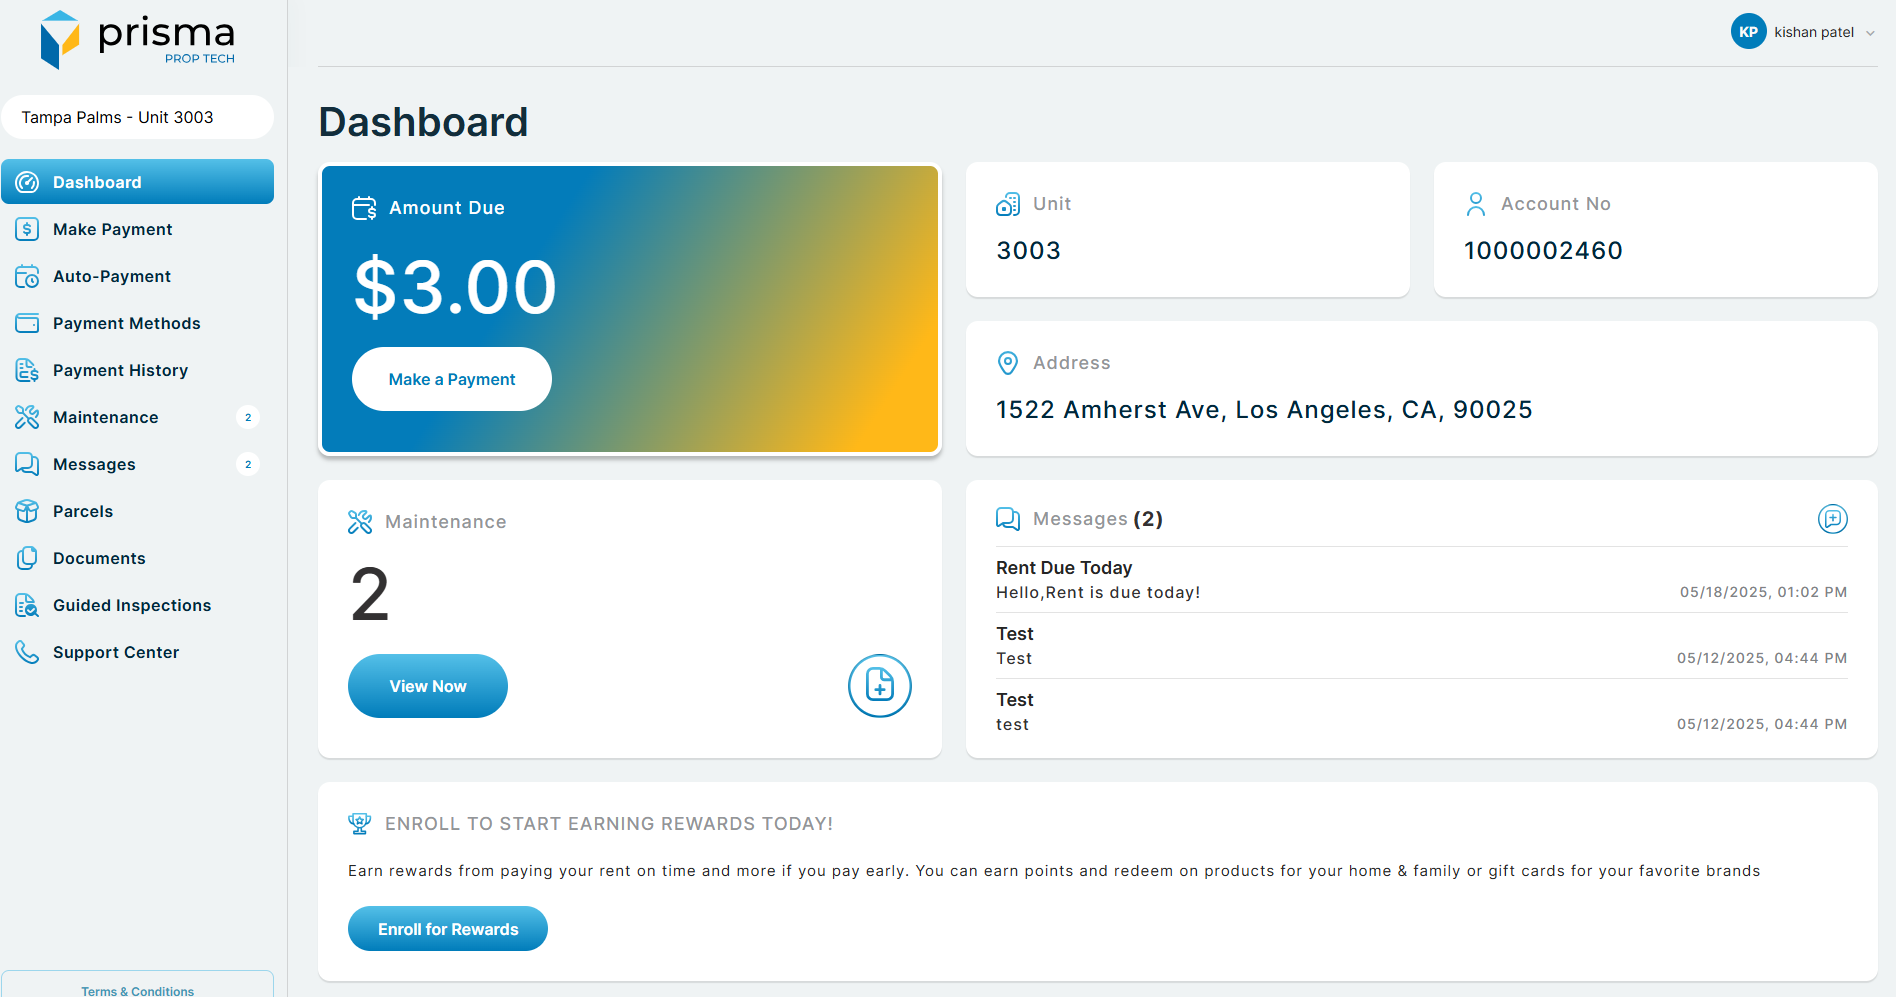This screenshot has height=997, width=1896.
Task: Click the KP user avatar
Action: point(1748,32)
